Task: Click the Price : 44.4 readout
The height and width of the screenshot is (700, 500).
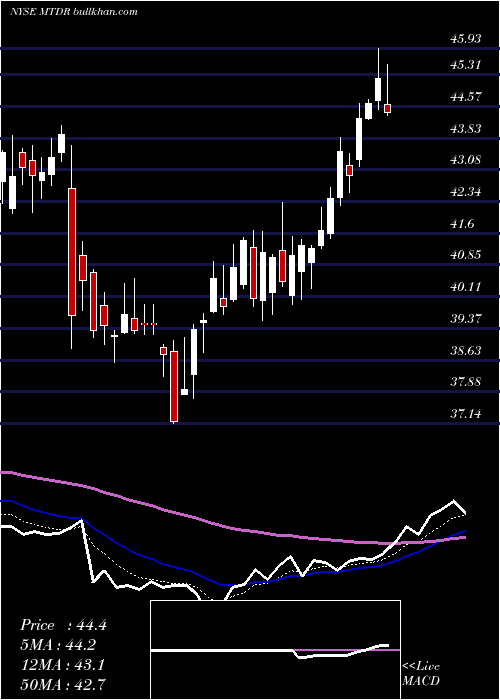Action: (x=63, y=625)
